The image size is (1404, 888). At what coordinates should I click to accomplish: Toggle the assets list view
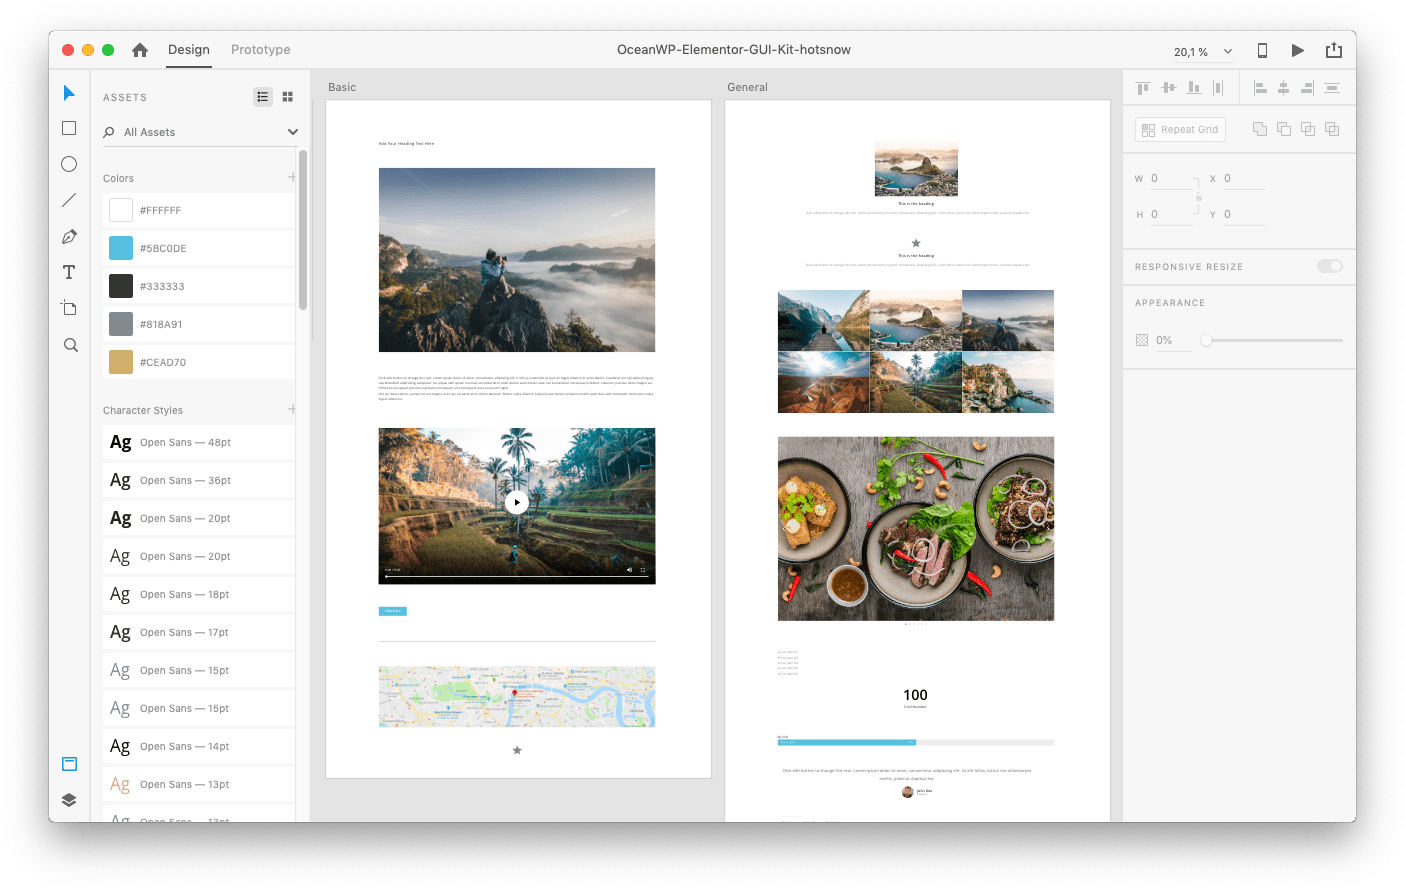pyautogui.click(x=262, y=96)
